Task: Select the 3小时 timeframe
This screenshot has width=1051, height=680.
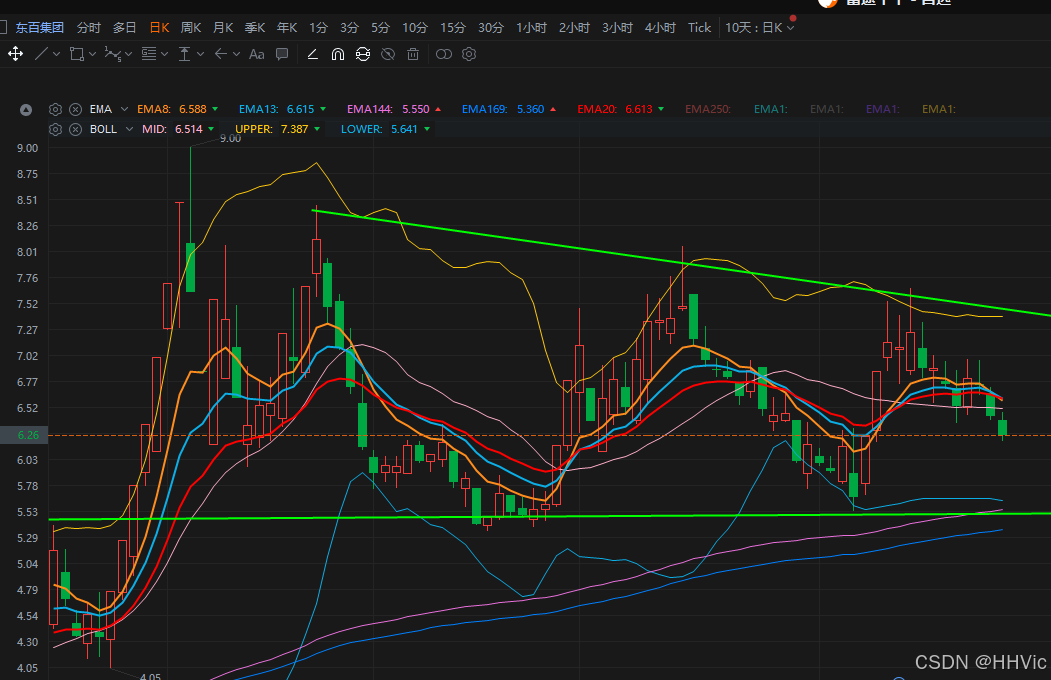Action: [617, 27]
